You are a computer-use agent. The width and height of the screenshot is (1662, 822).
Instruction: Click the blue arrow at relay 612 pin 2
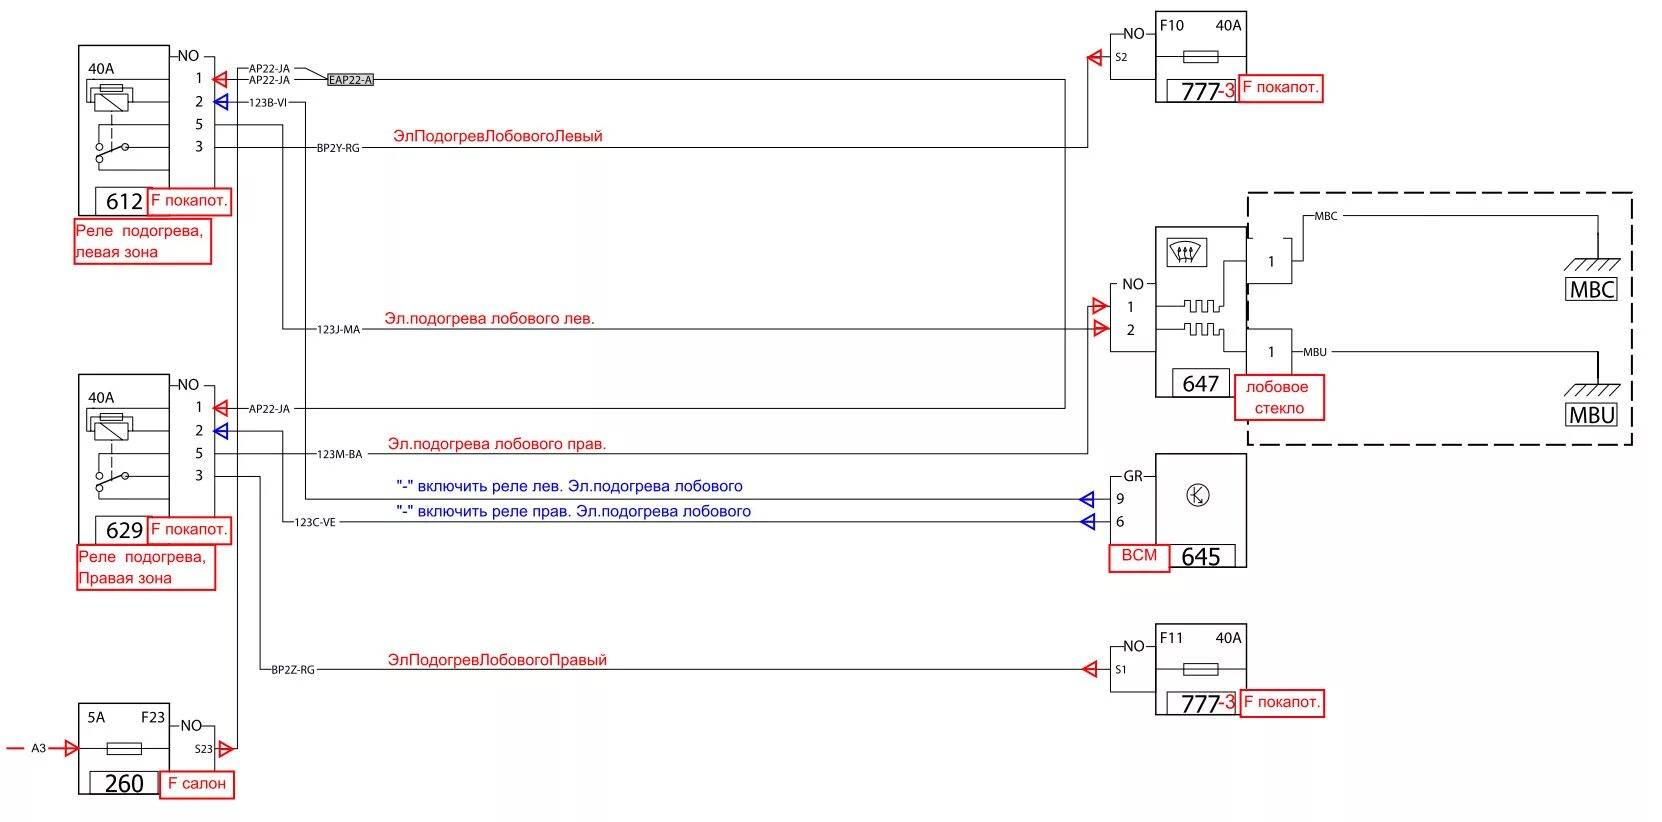click(x=220, y=102)
